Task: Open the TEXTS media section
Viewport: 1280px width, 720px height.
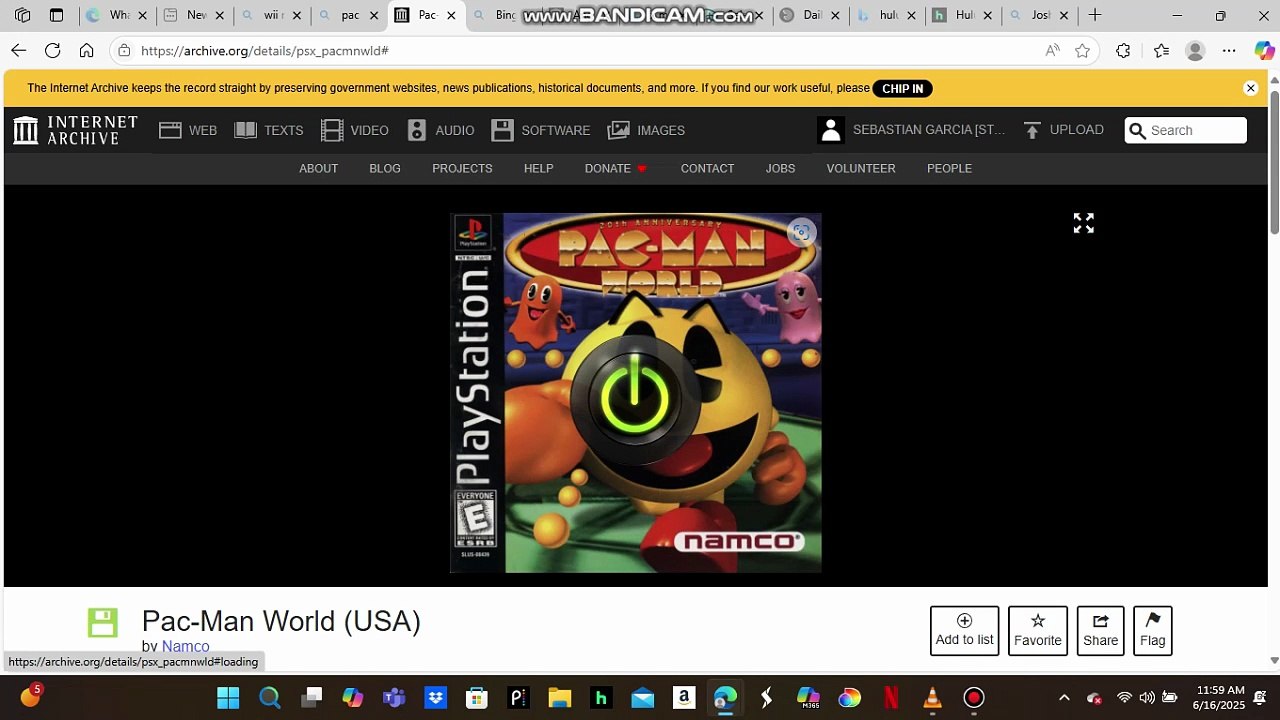Action: click(x=269, y=130)
